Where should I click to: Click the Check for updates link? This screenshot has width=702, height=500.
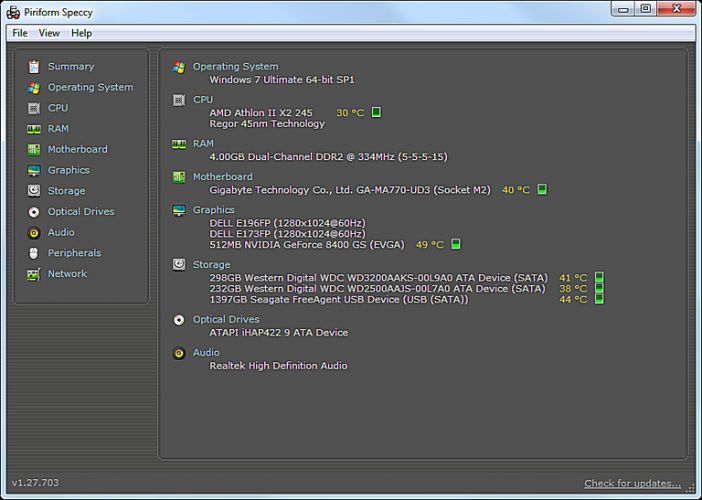pos(632,483)
